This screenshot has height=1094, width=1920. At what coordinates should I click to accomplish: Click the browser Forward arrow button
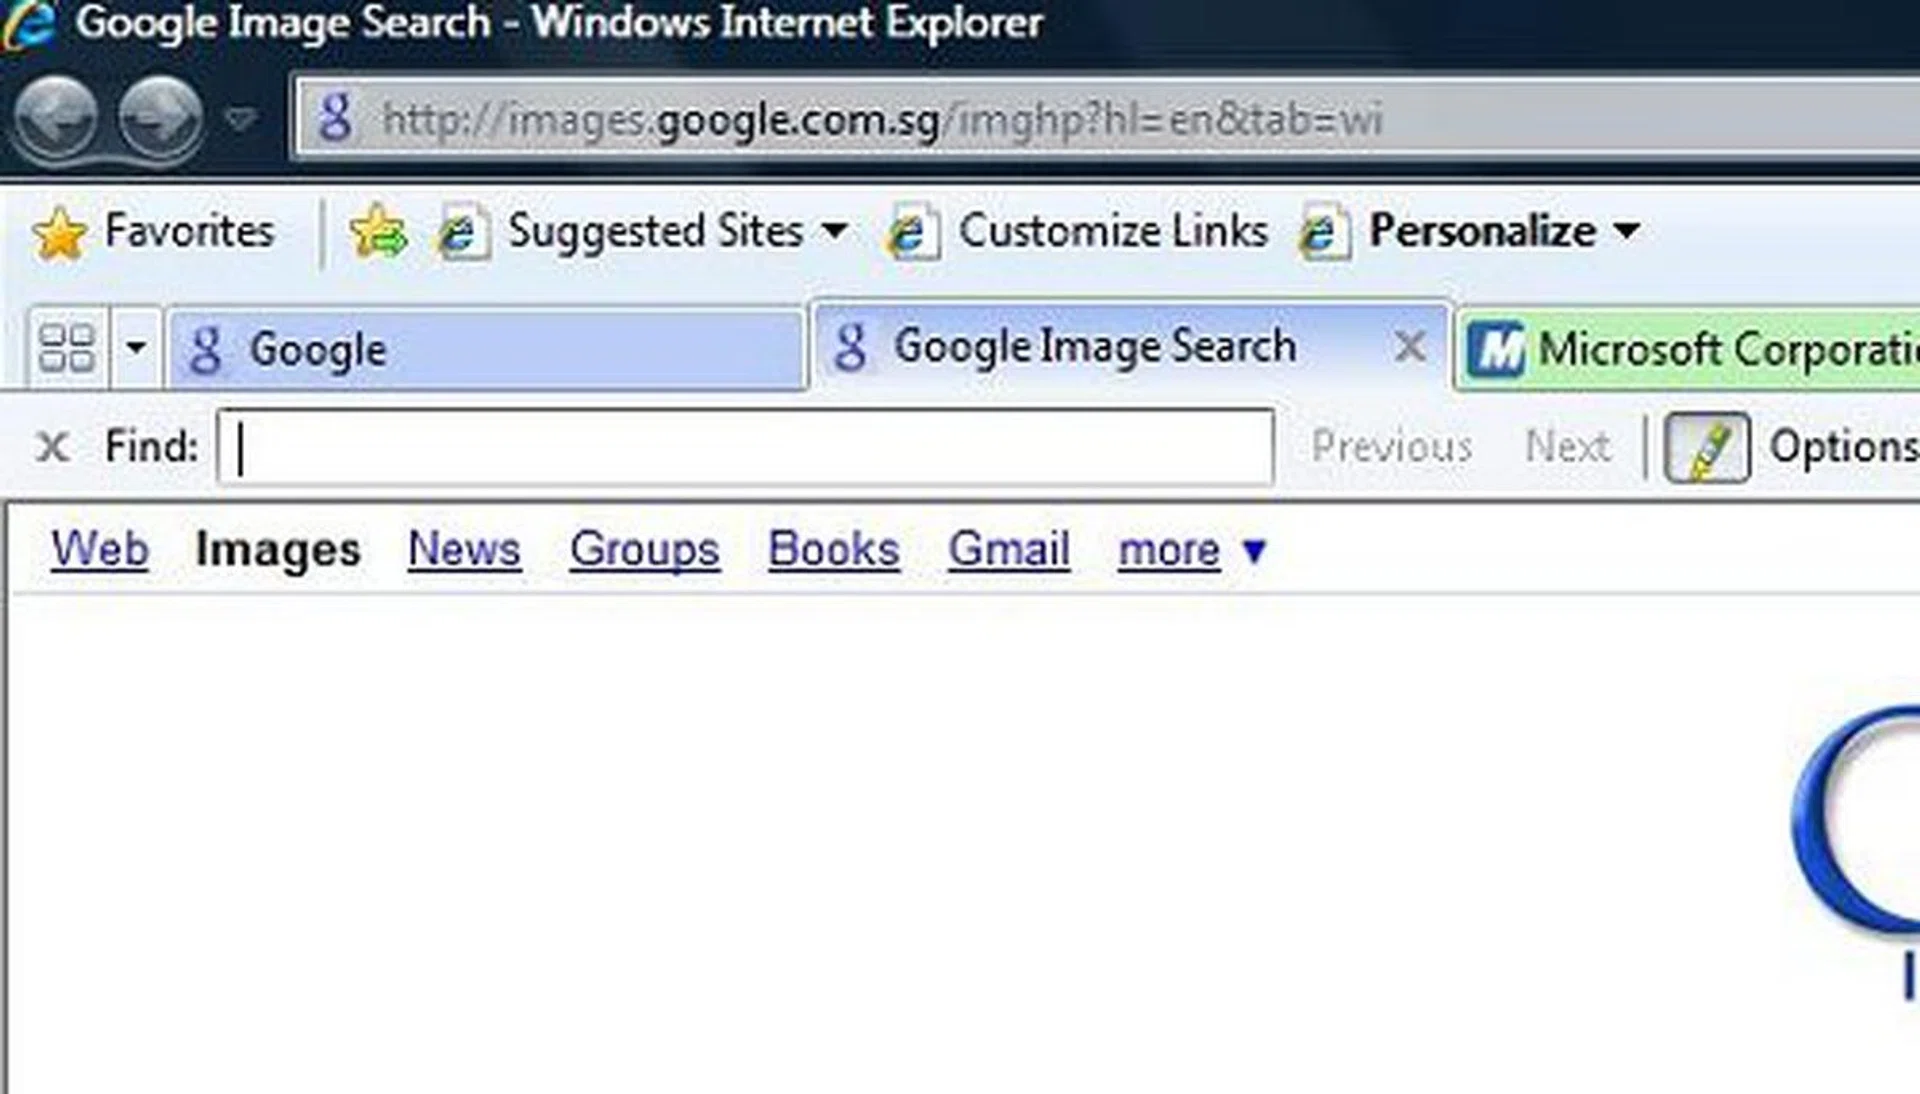[160, 119]
